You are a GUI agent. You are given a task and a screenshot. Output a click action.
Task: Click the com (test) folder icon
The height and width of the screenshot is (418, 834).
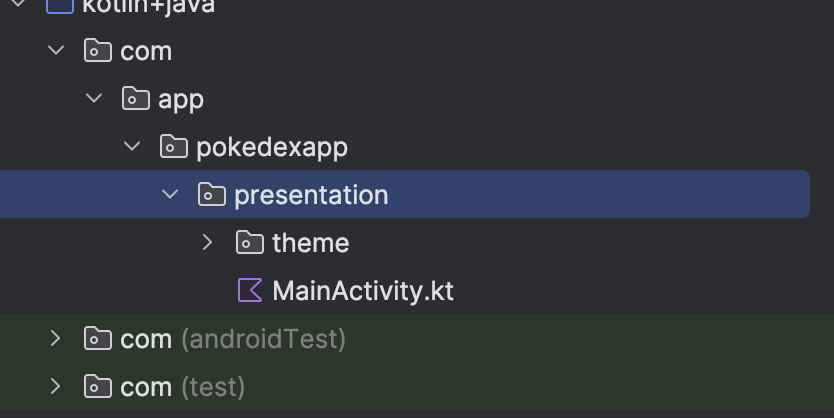click(x=97, y=387)
